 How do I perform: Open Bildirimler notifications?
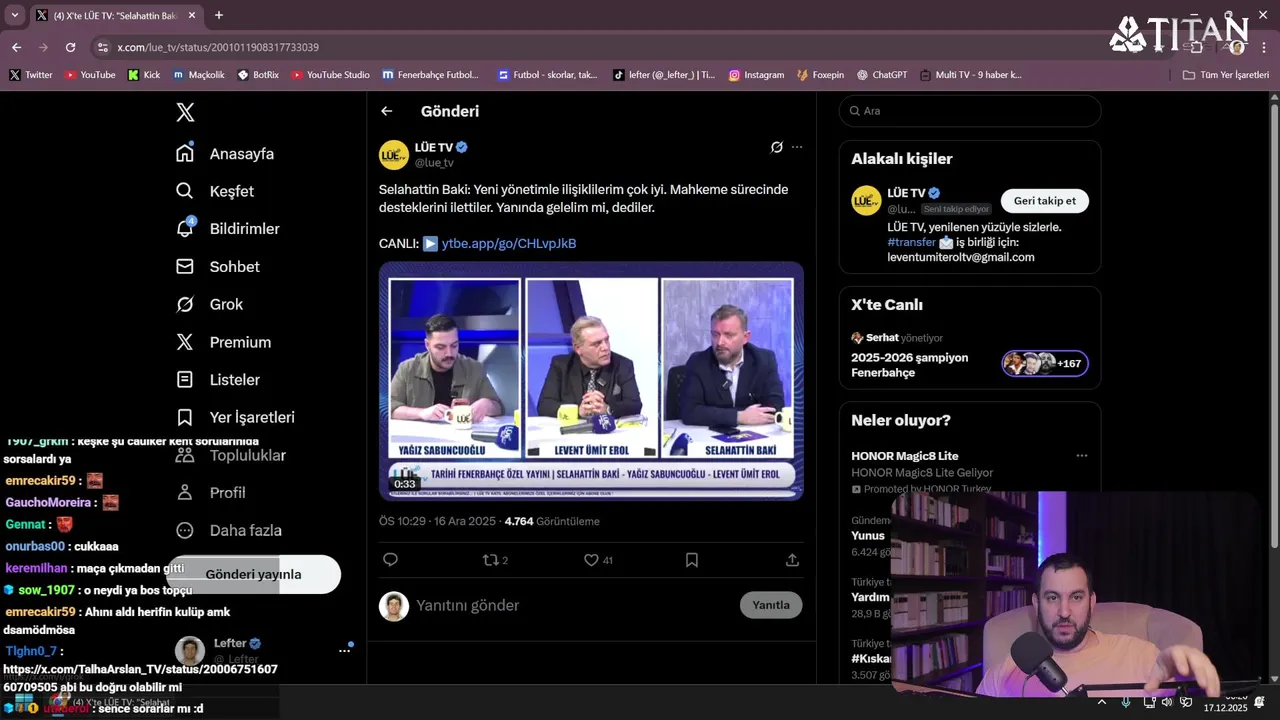click(x=228, y=229)
